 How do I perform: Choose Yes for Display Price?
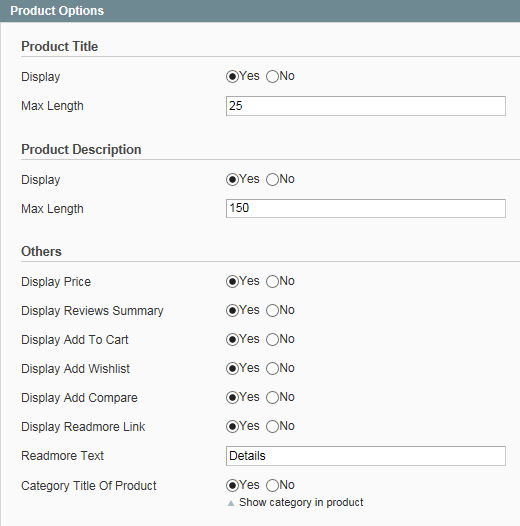pyautogui.click(x=232, y=281)
